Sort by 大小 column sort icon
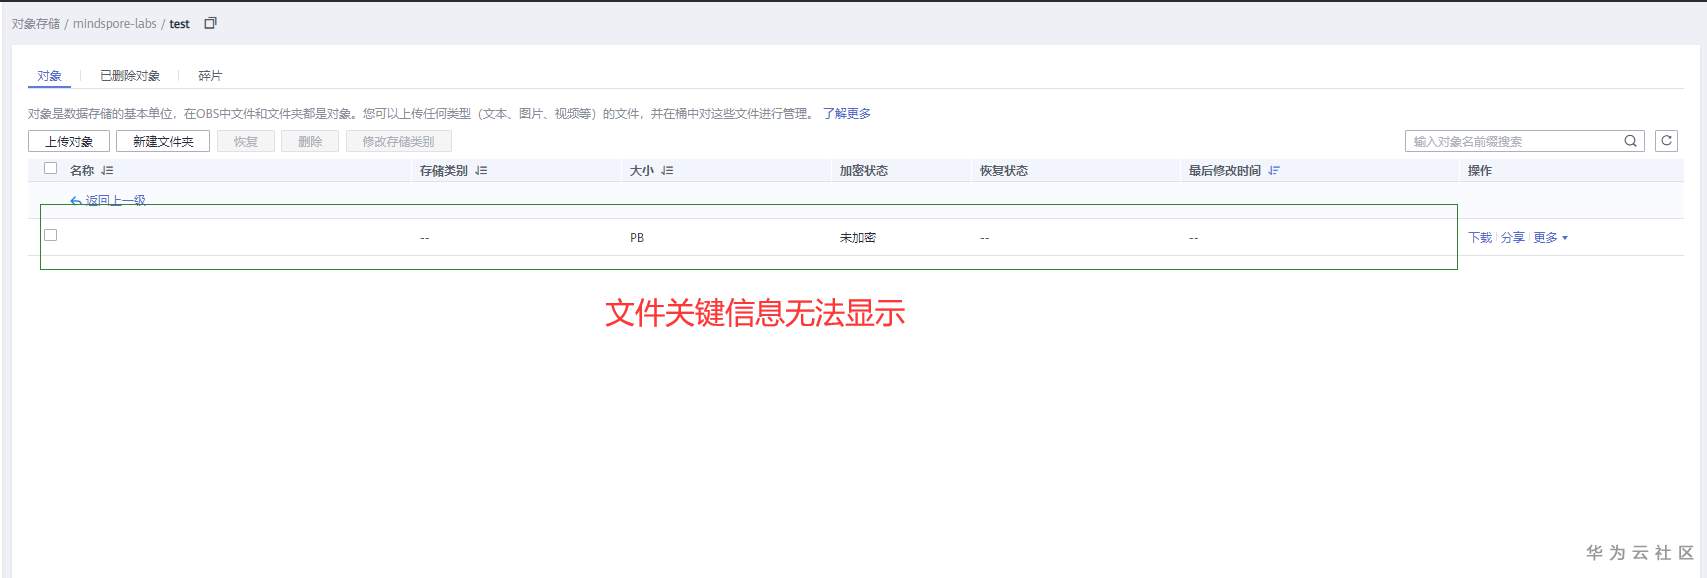Viewport: 1707px width, 578px height. pos(667,171)
